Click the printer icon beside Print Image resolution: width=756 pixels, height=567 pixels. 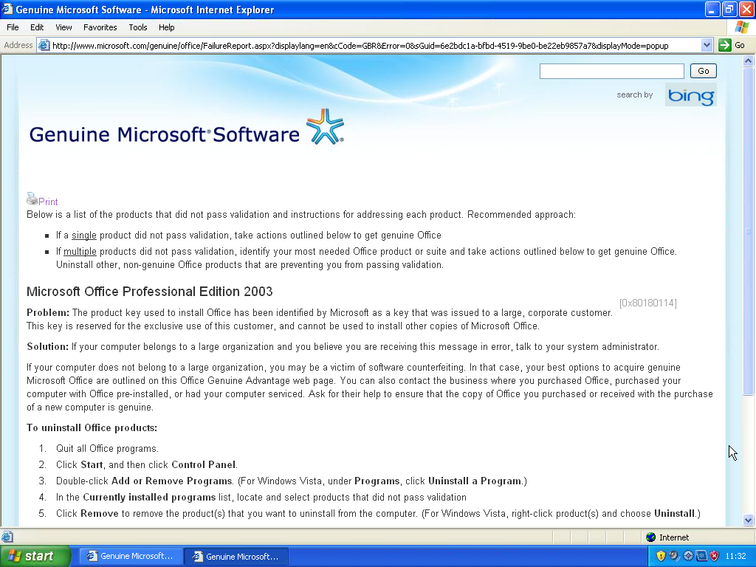pyautogui.click(x=32, y=199)
